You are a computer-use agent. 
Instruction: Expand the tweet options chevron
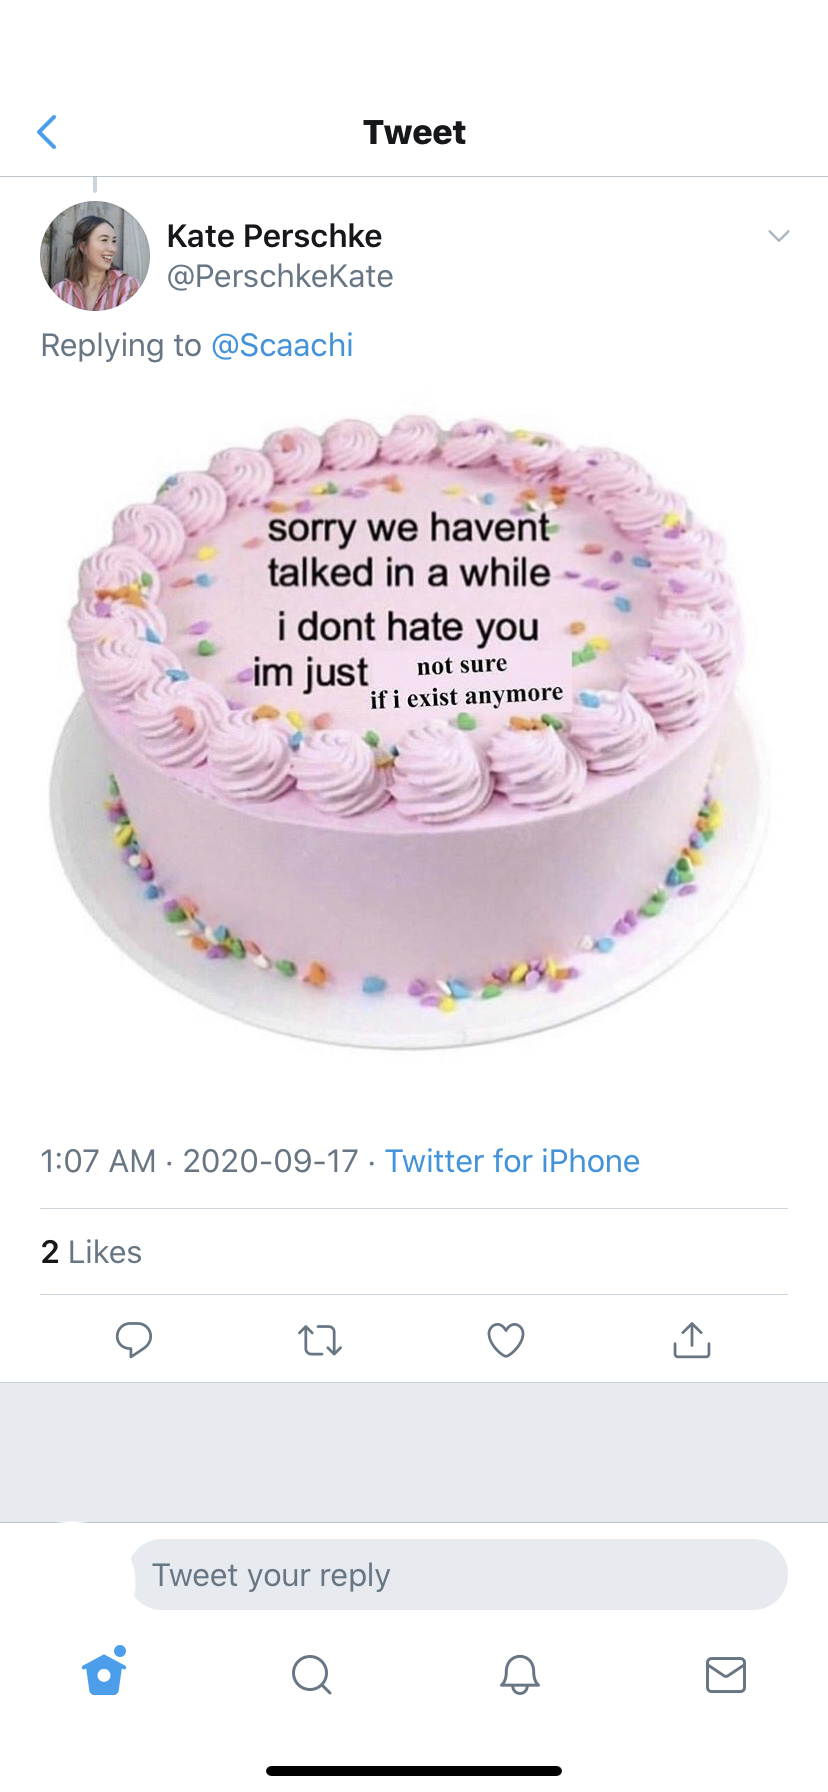(778, 236)
